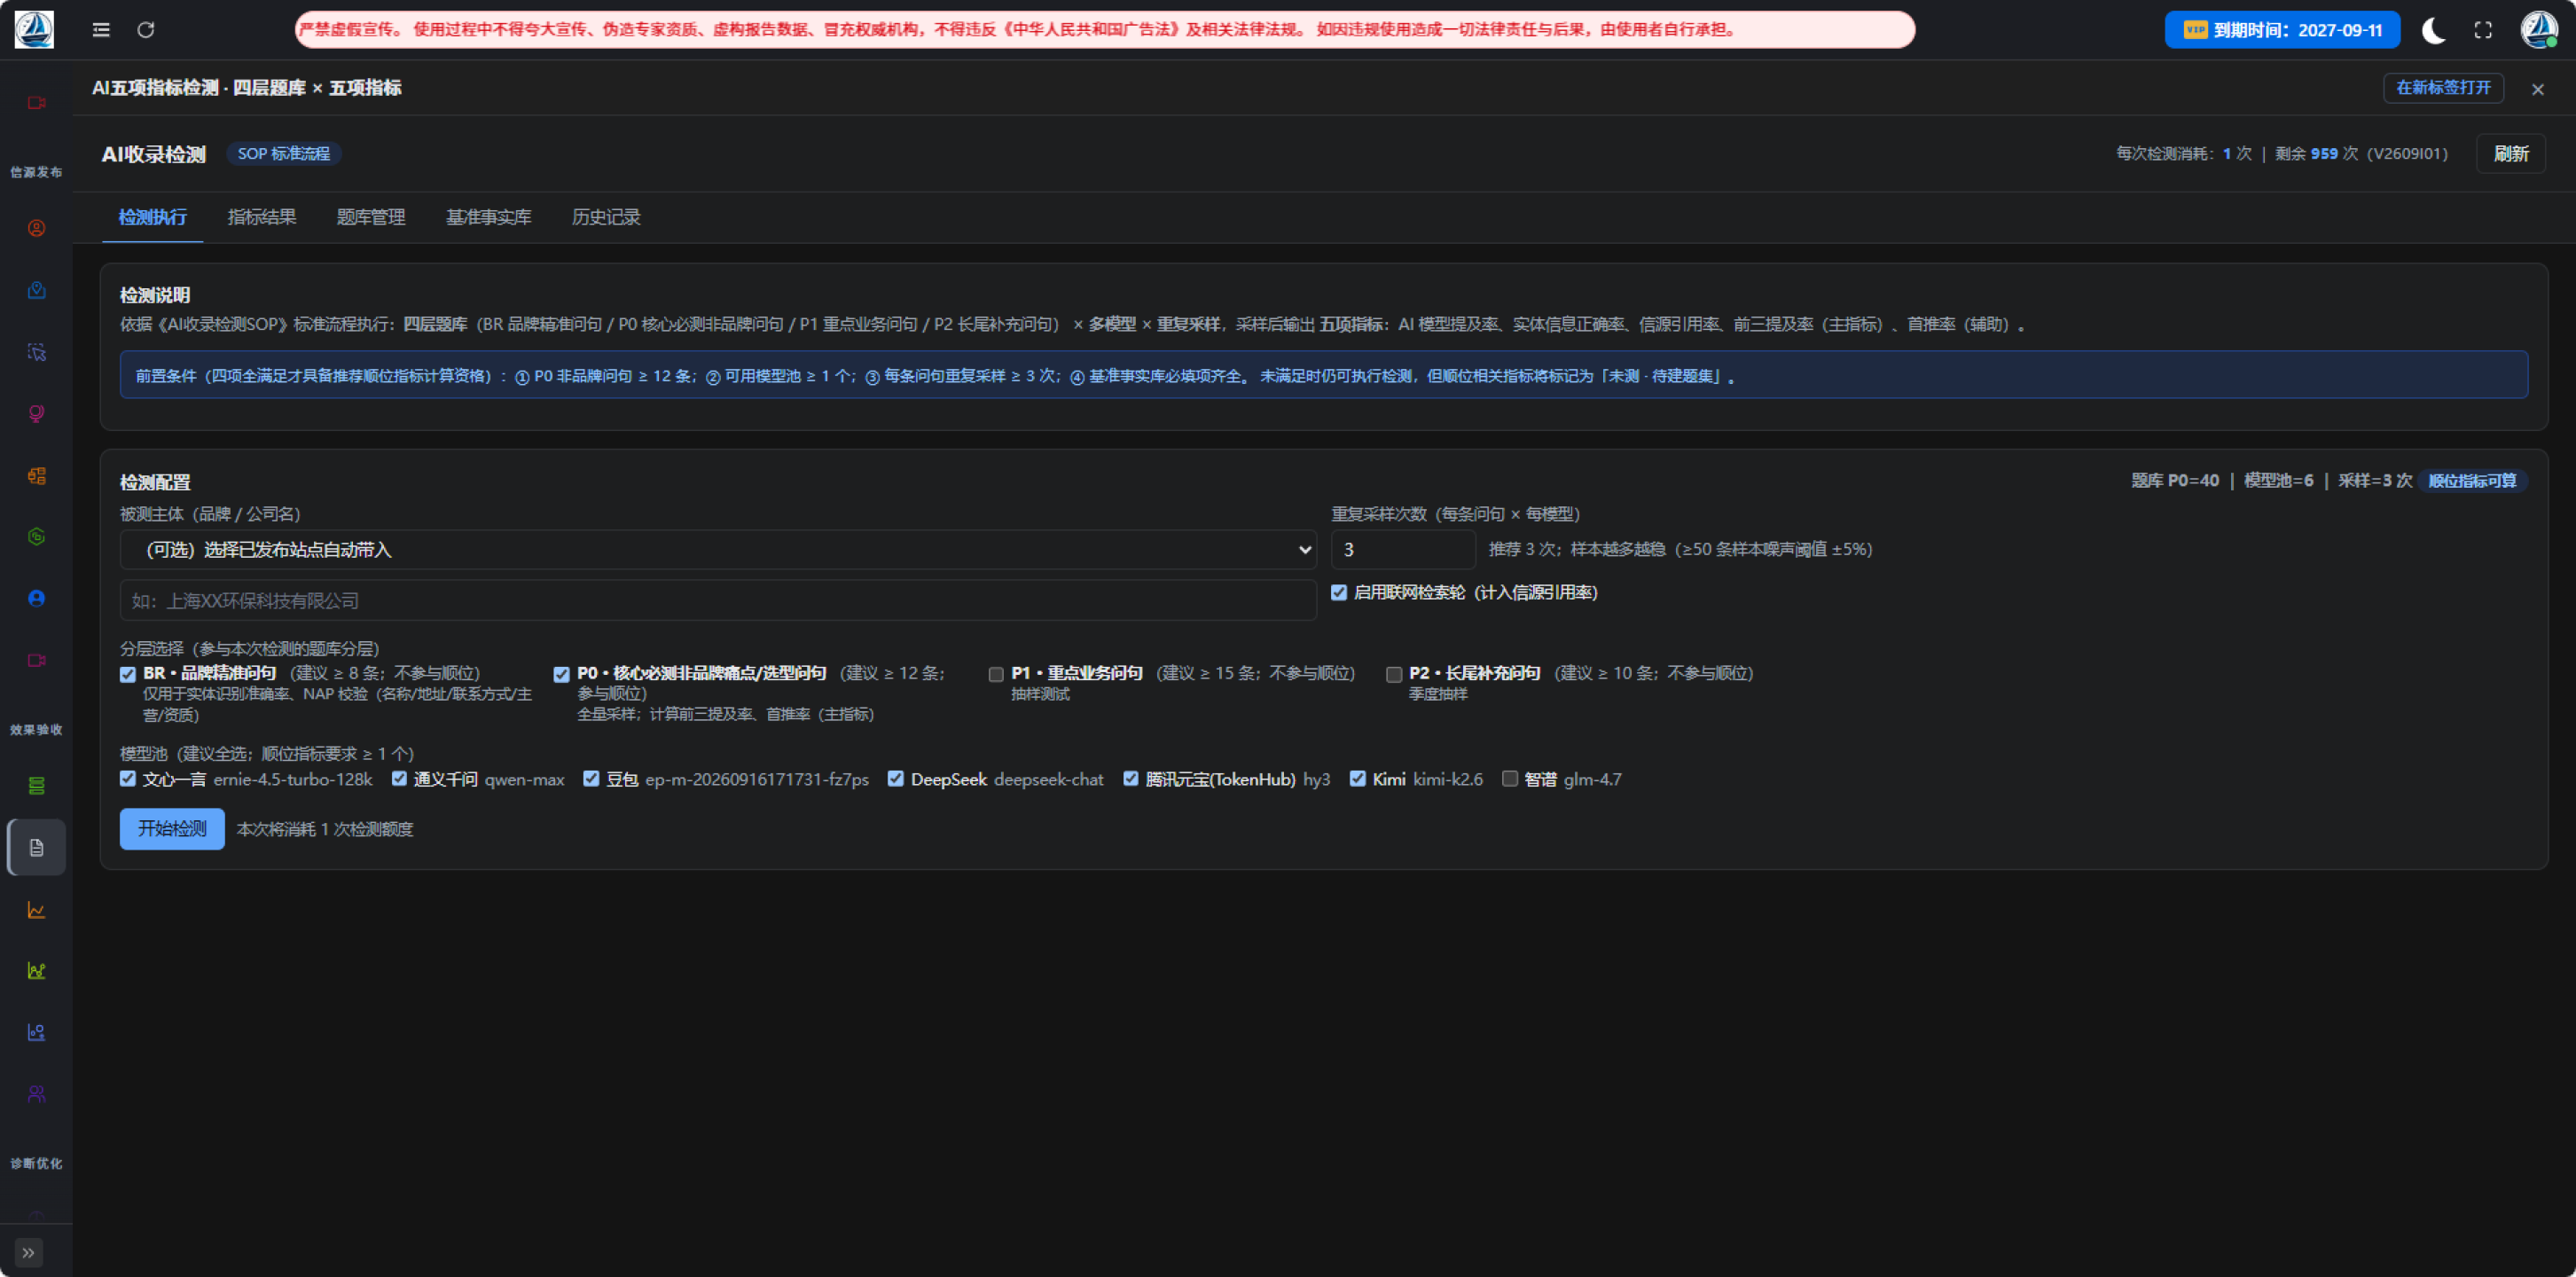Uncheck the BR · 品牌精准问句 layer

[x=128, y=674]
